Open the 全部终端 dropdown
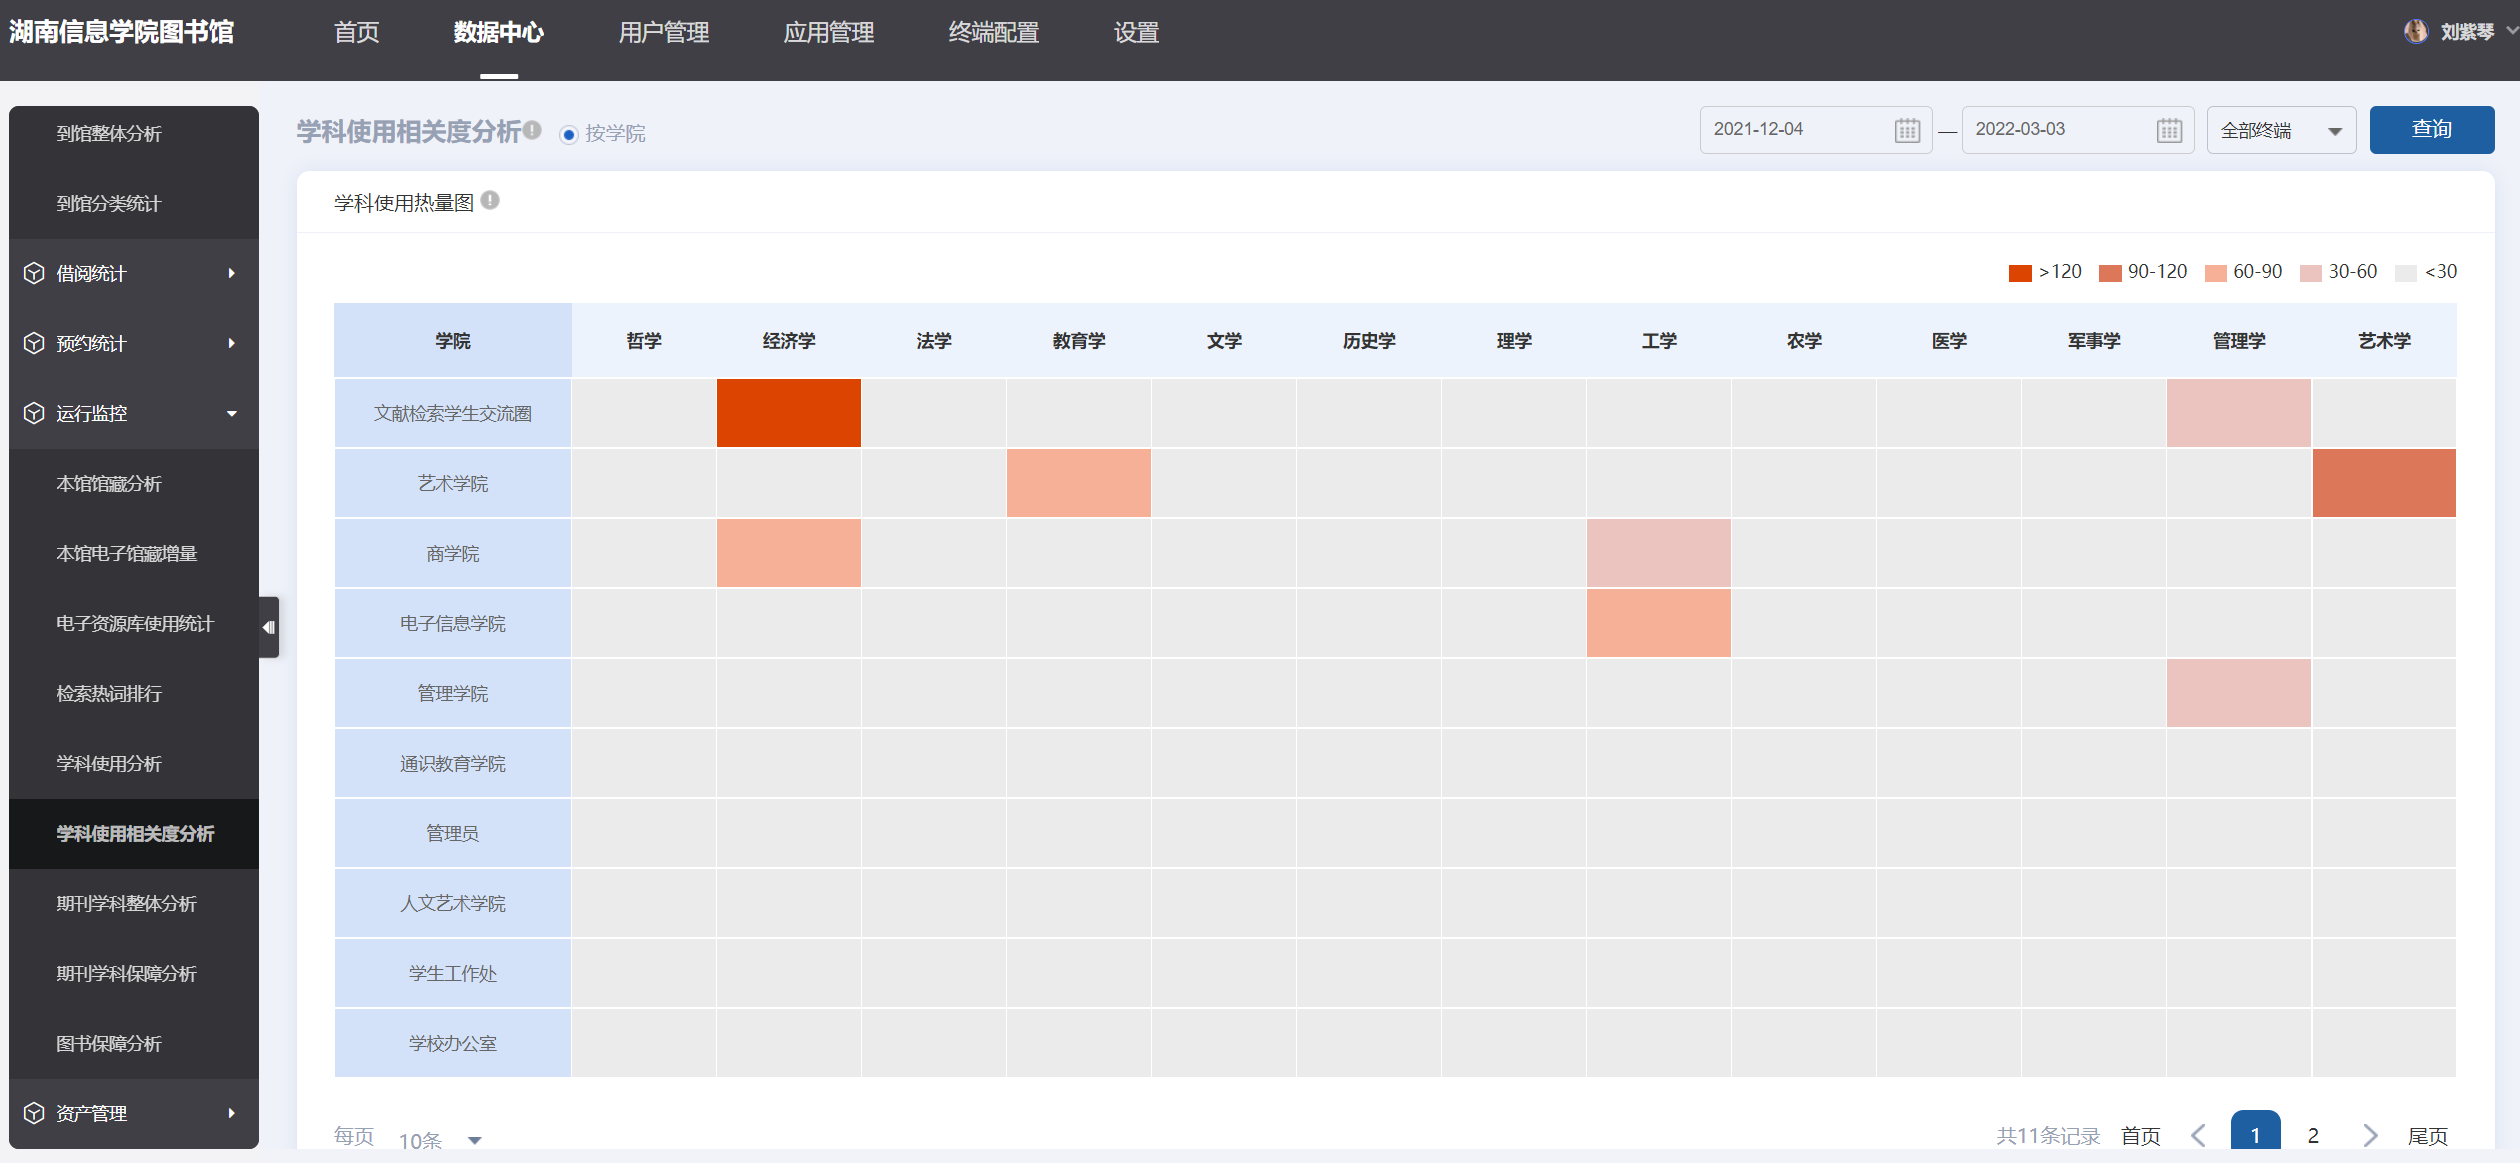This screenshot has width=2520, height=1163. pos(2280,130)
